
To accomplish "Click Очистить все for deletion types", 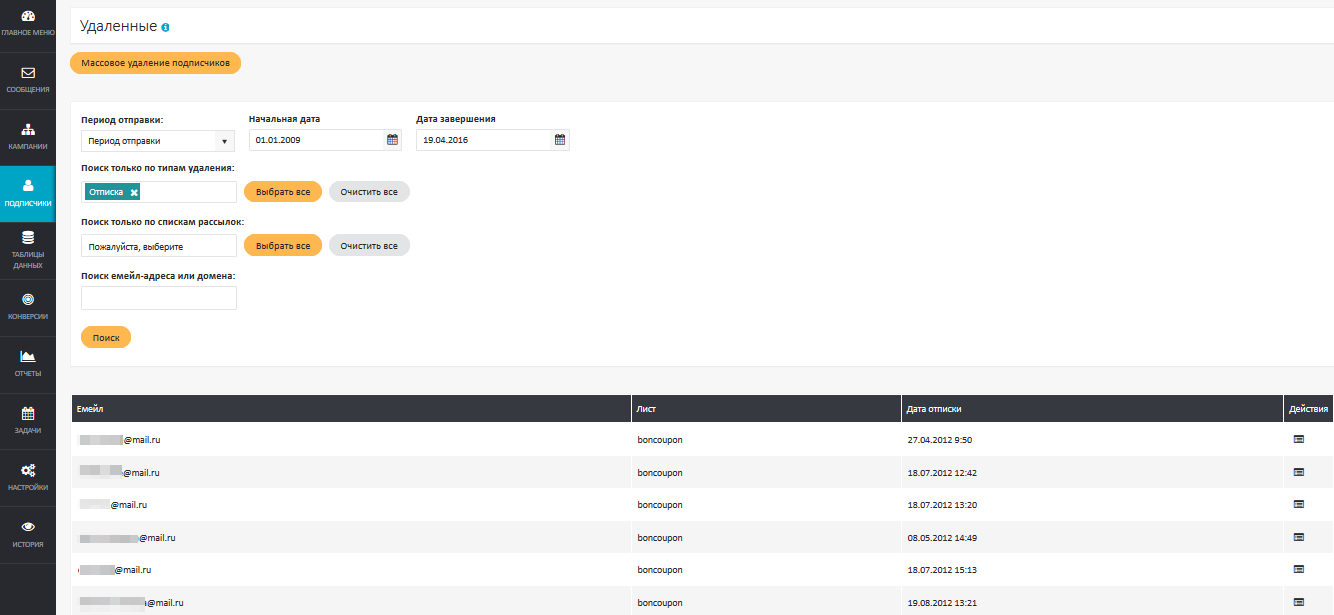I will tap(369, 192).
